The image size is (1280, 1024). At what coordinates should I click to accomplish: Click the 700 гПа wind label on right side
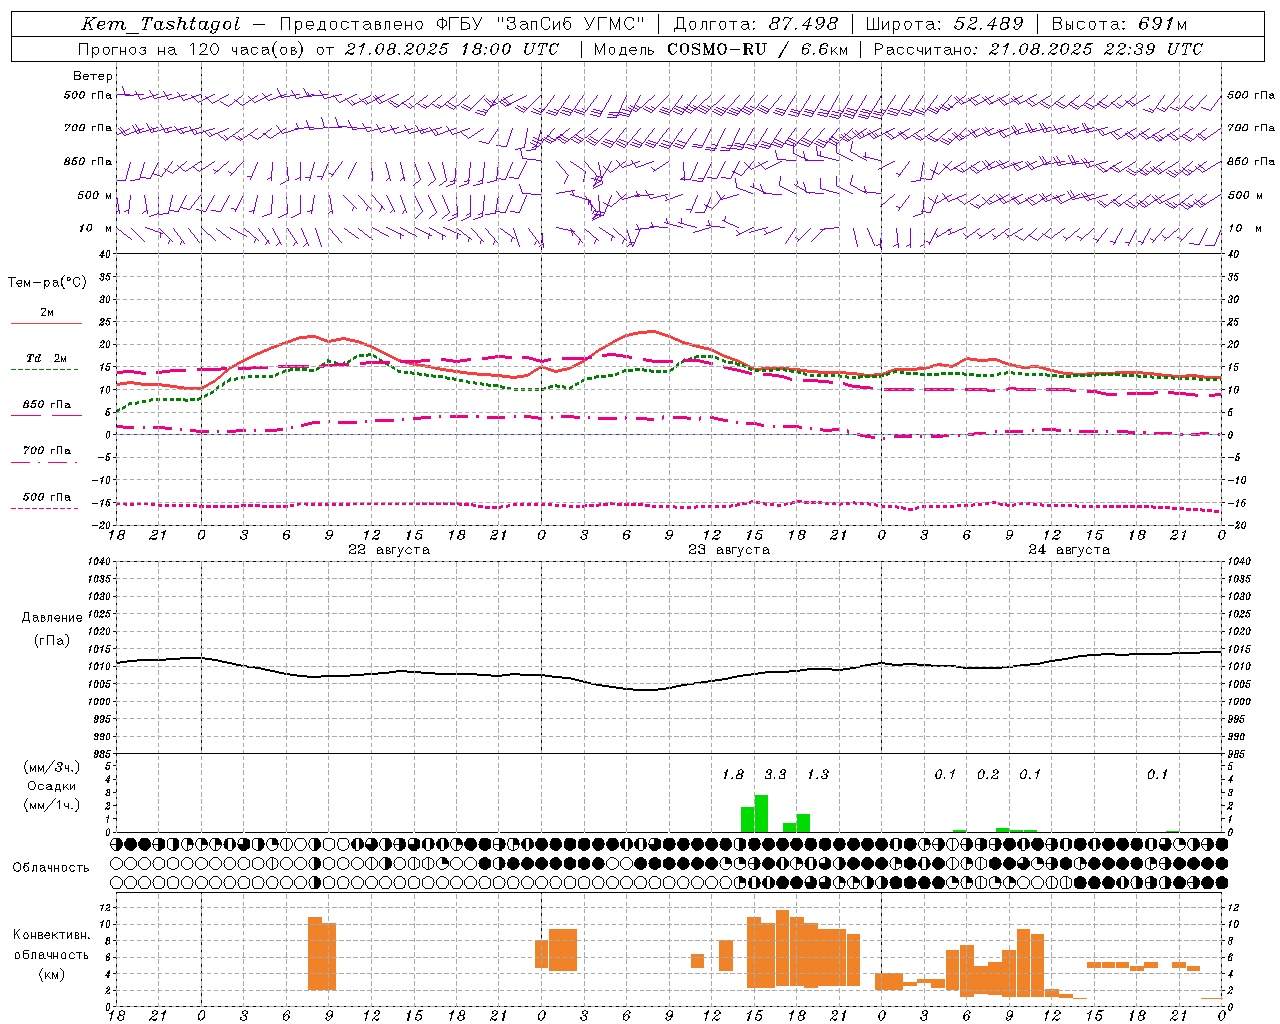point(1251,128)
